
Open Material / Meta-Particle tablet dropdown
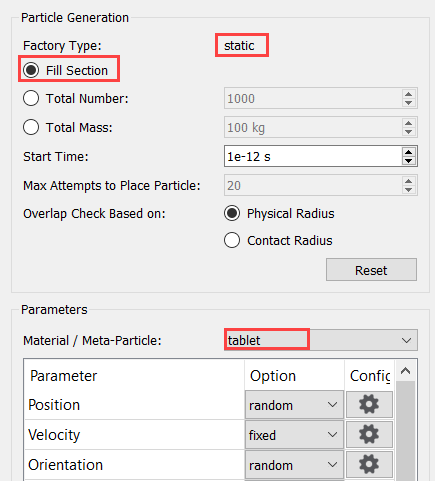[x=321, y=340]
